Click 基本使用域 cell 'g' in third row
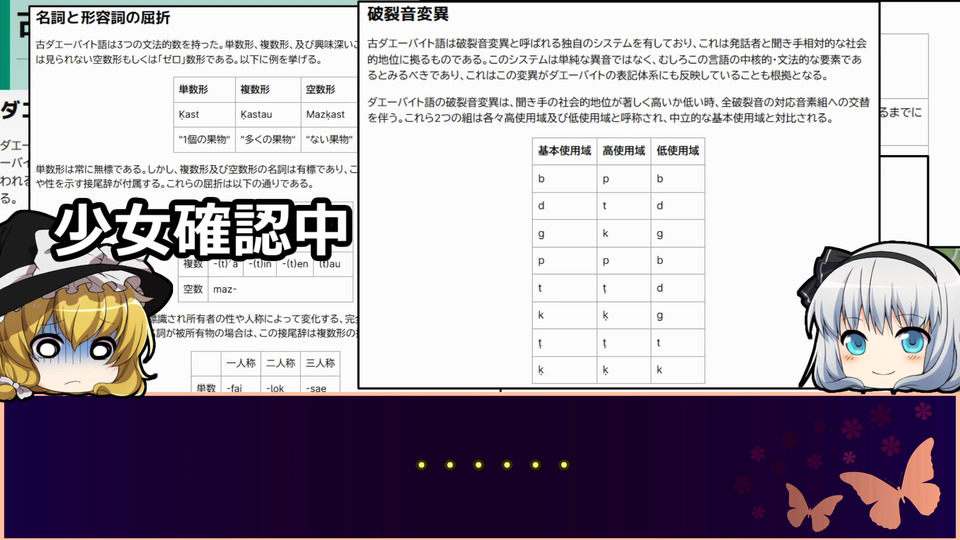The image size is (960, 540). [x=564, y=233]
